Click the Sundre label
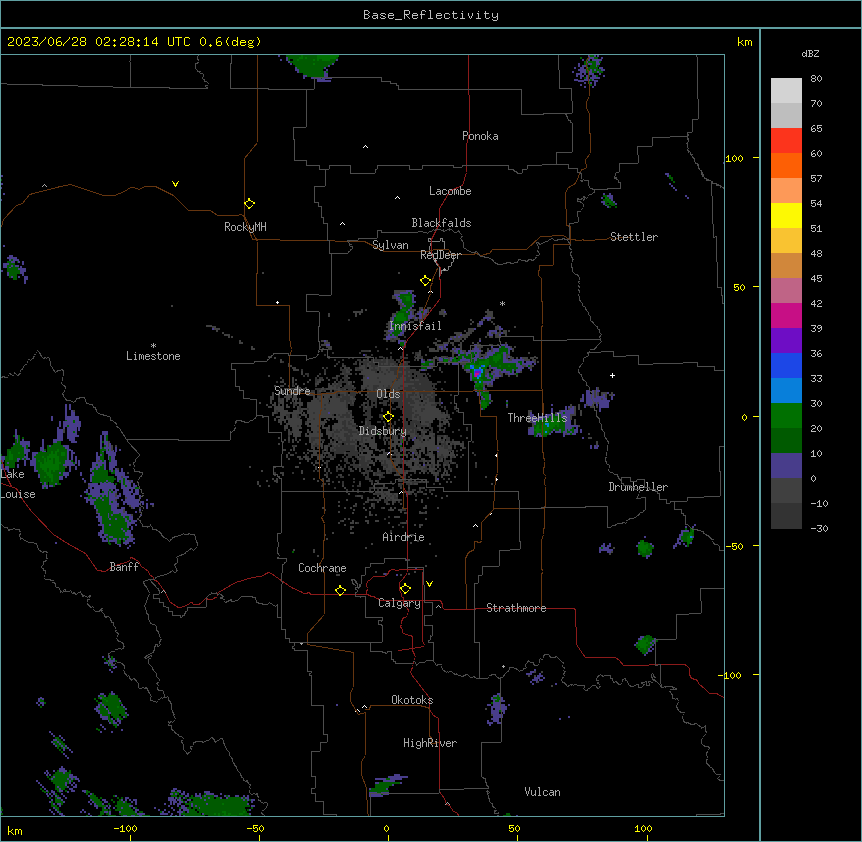Screen dimensions: 862x842 (x=292, y=391)
